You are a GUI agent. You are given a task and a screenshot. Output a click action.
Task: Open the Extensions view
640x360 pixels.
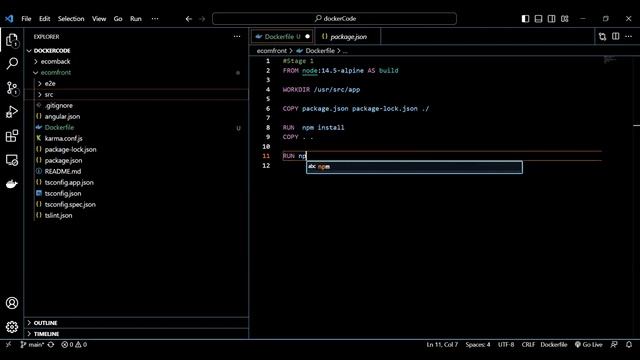(x=12, y=136)
